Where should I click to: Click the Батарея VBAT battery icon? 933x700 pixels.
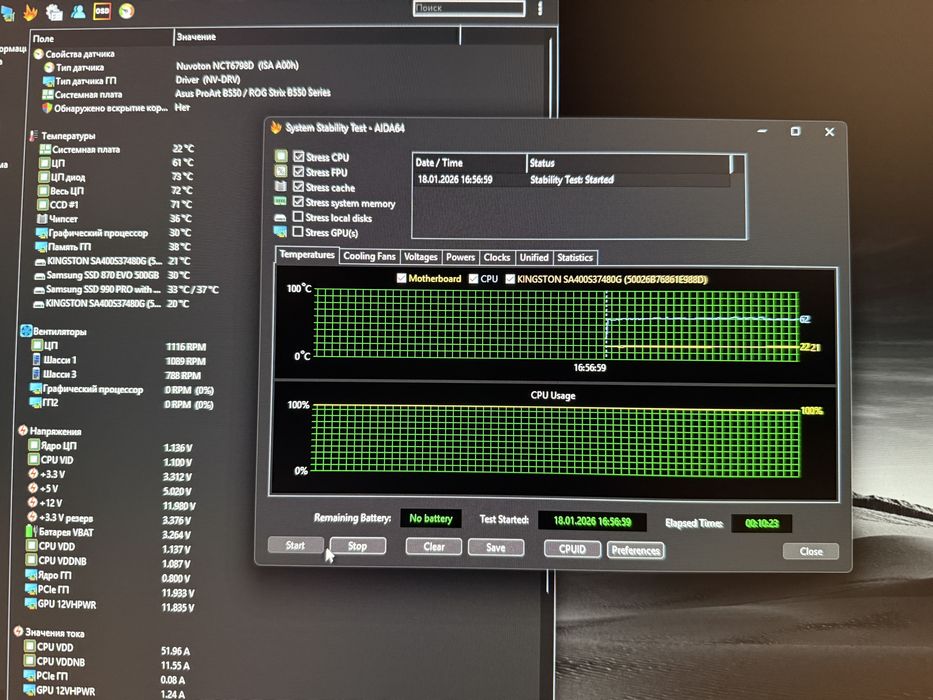[x=30, y=532]
